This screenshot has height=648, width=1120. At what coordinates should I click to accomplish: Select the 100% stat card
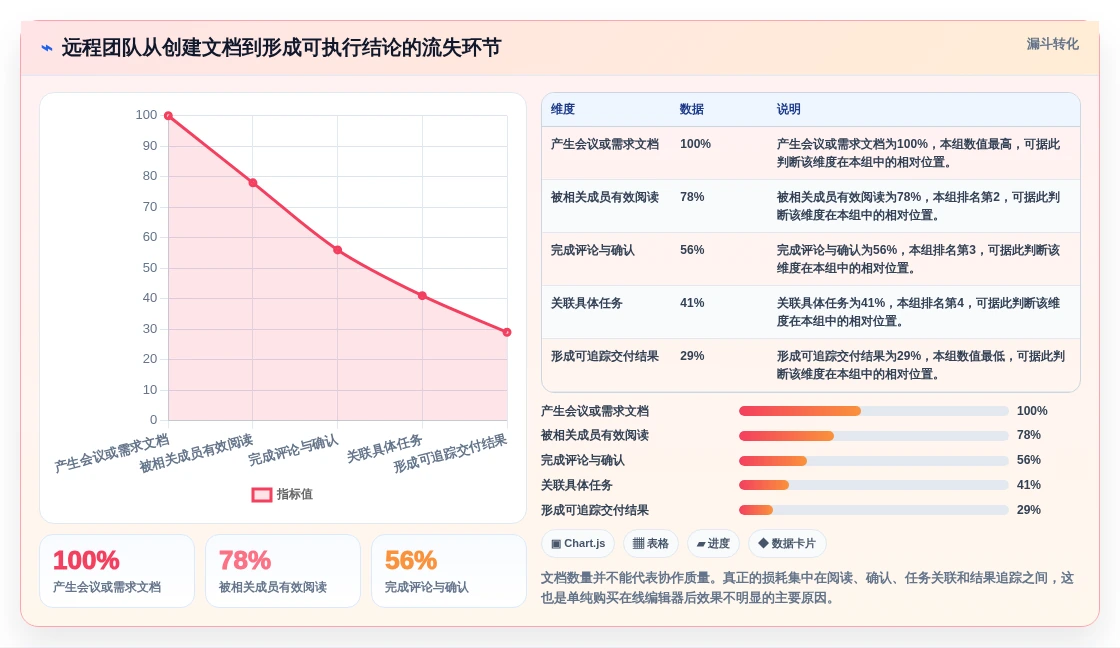pyautogui.click(x=117, y=571)
